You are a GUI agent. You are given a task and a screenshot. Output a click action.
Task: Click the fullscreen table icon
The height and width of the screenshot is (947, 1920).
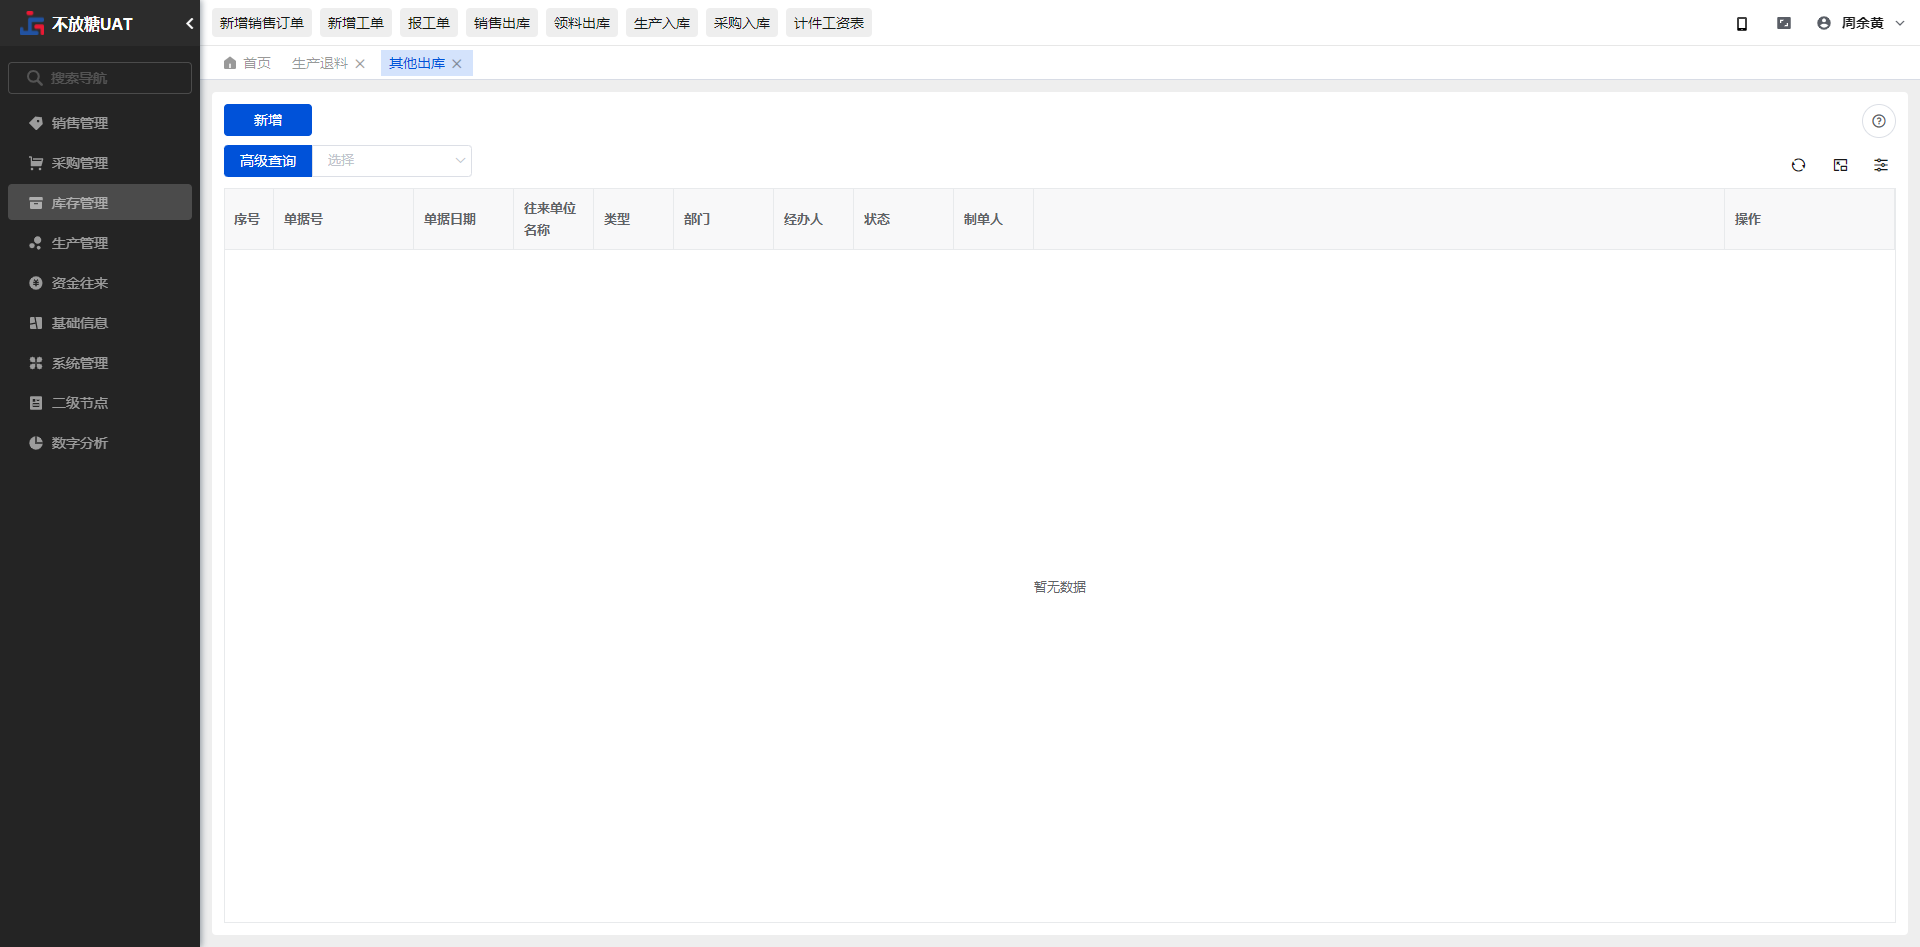tap(1841, 165)
